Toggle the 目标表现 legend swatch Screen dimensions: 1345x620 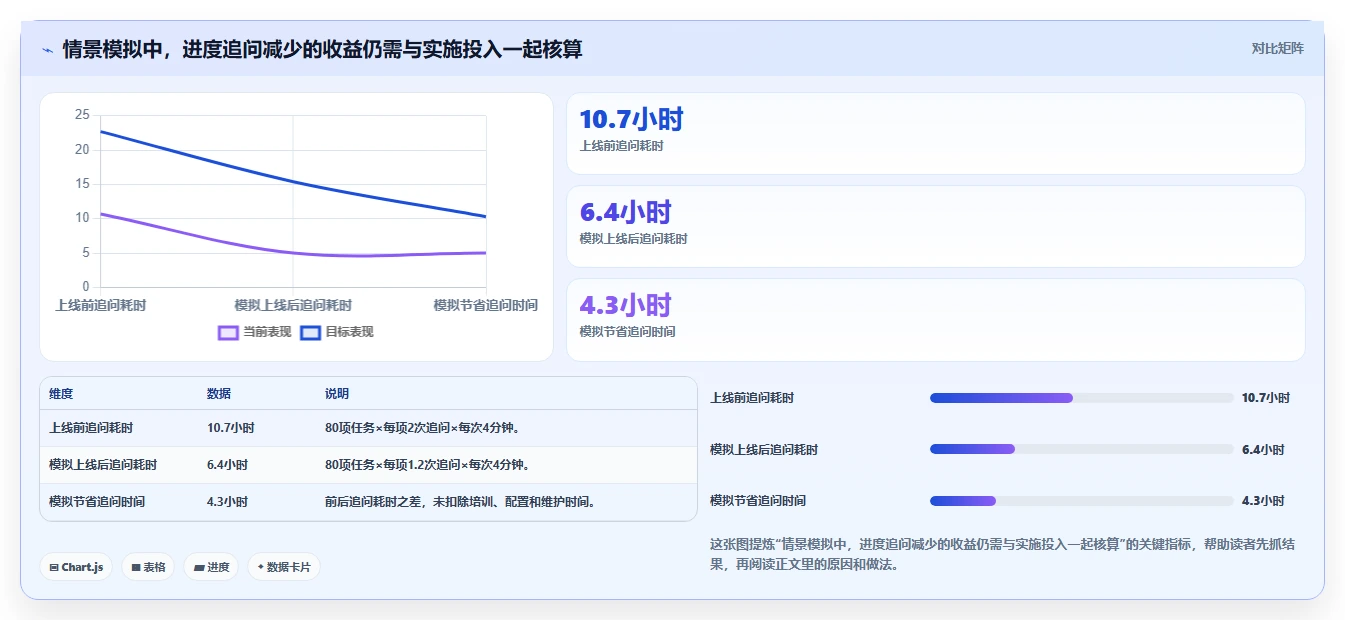click(x=310, y=332)
